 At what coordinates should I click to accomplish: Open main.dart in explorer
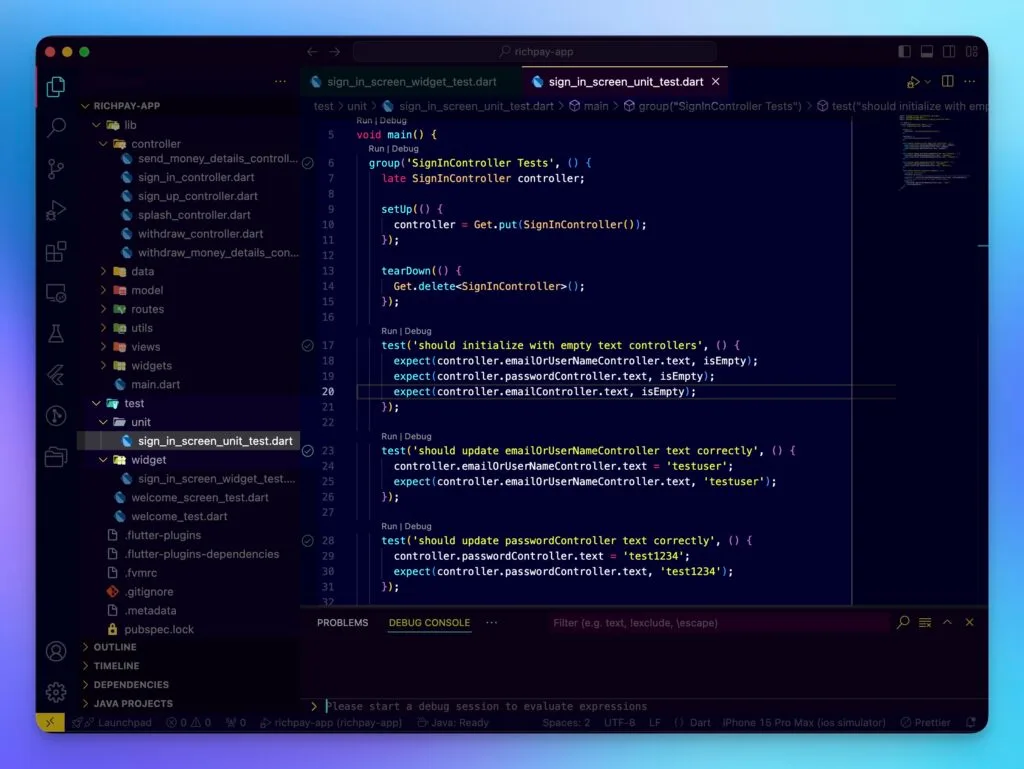(x=188, y=384)
